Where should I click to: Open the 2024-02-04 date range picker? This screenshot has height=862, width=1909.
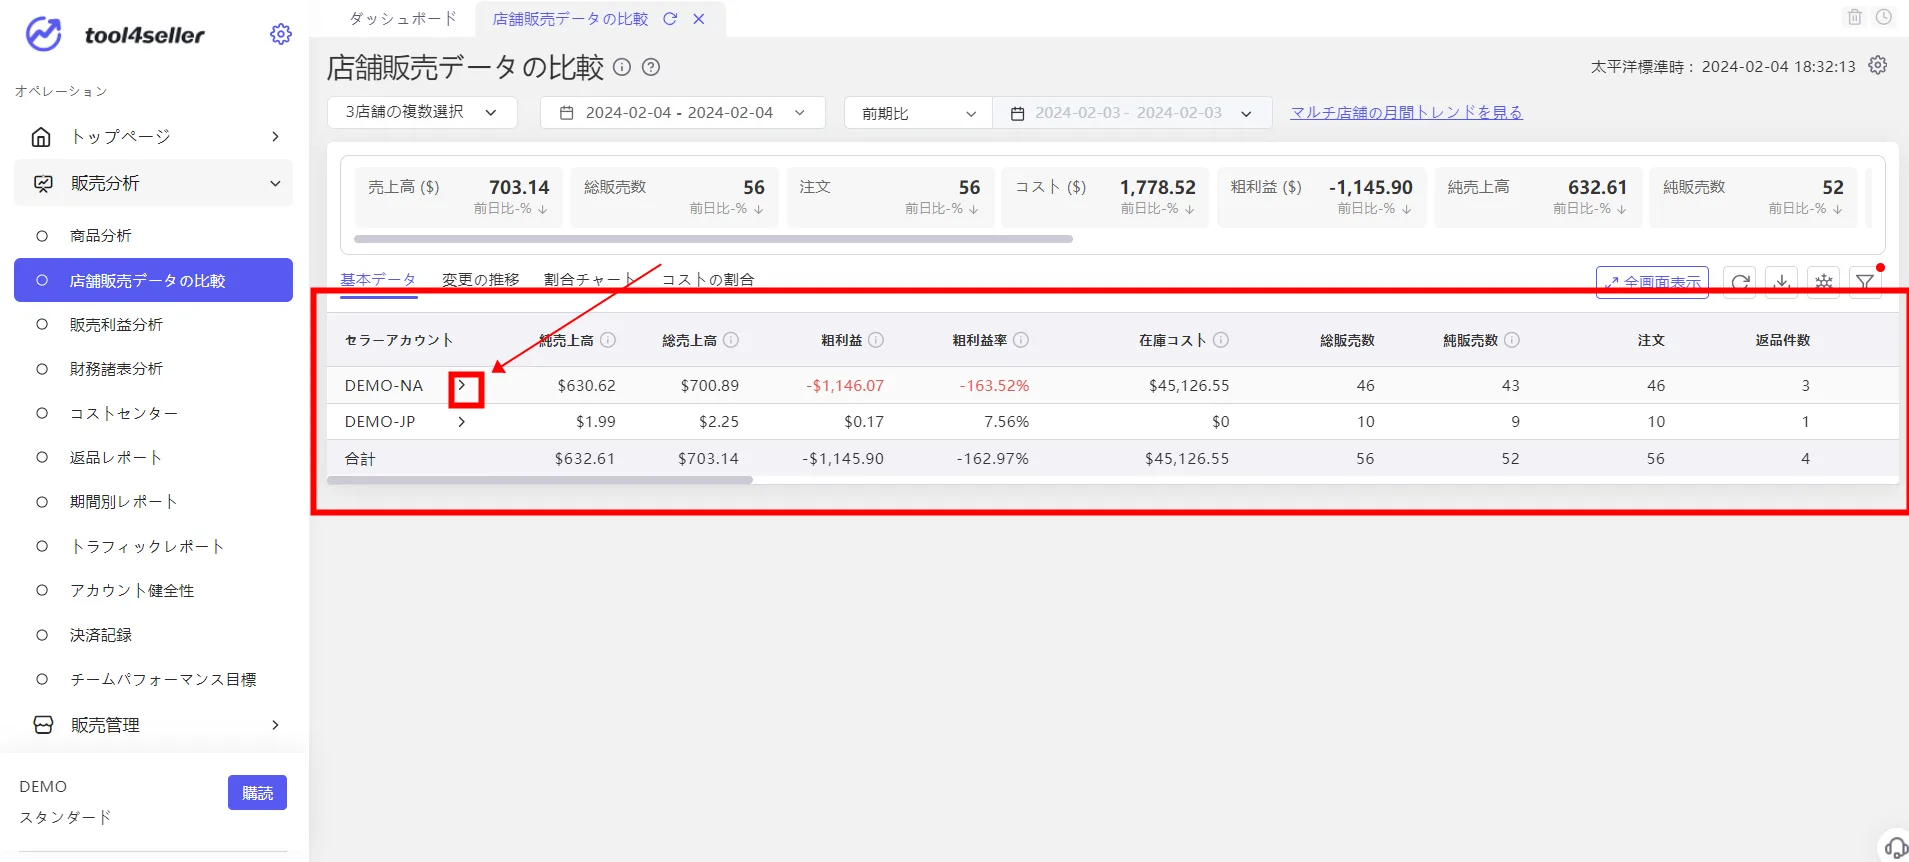(x=683, y=112)
